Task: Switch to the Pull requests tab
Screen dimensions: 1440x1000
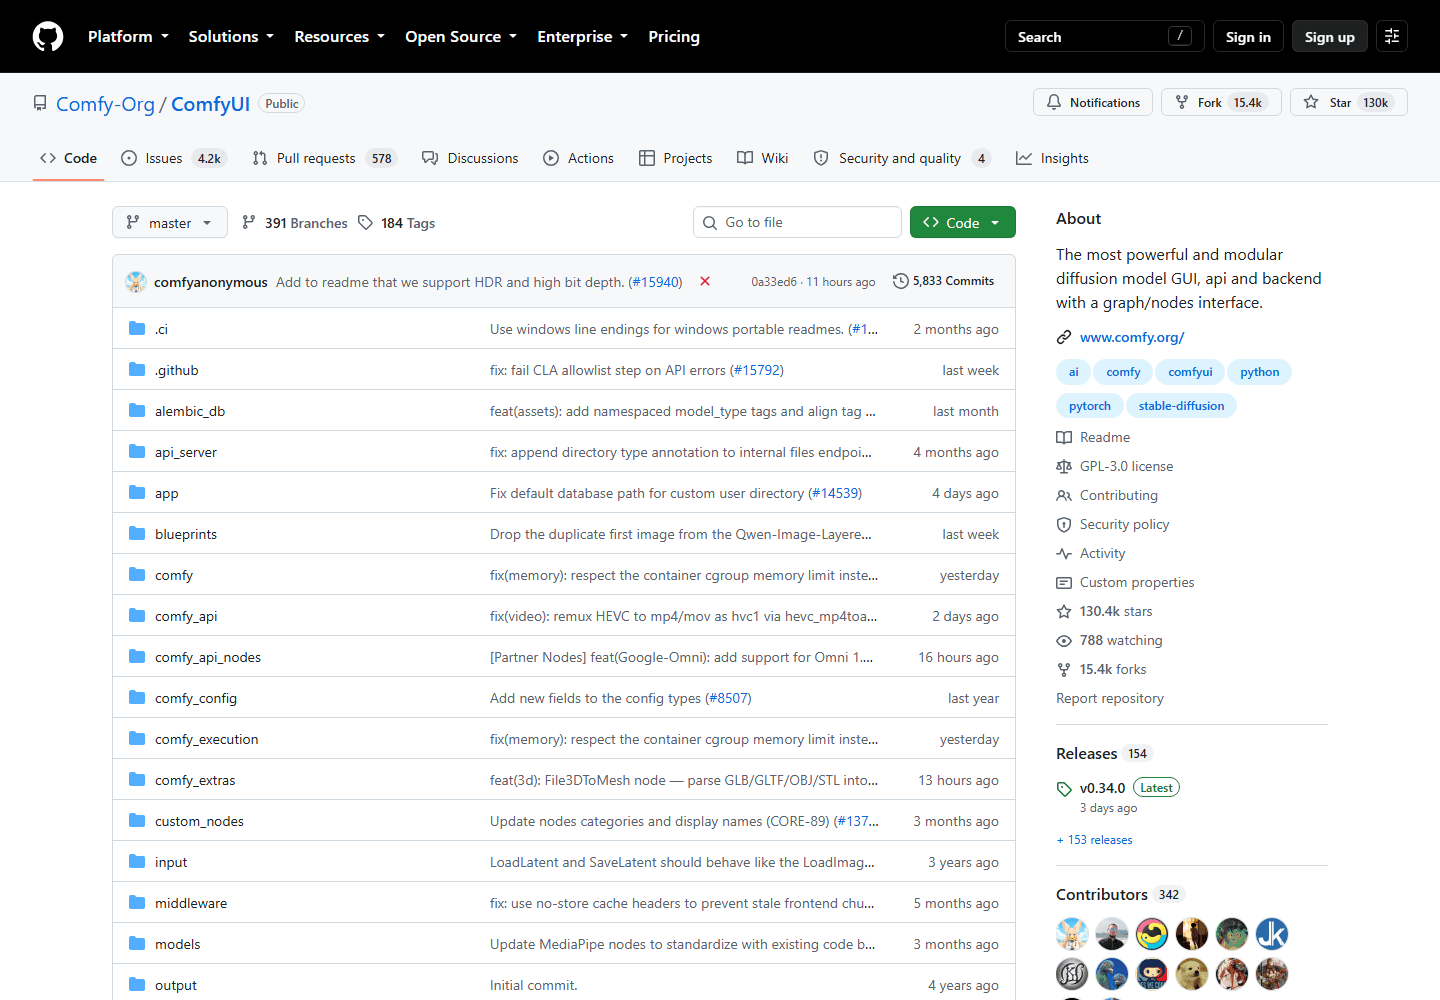Action: tap(325, 158)
